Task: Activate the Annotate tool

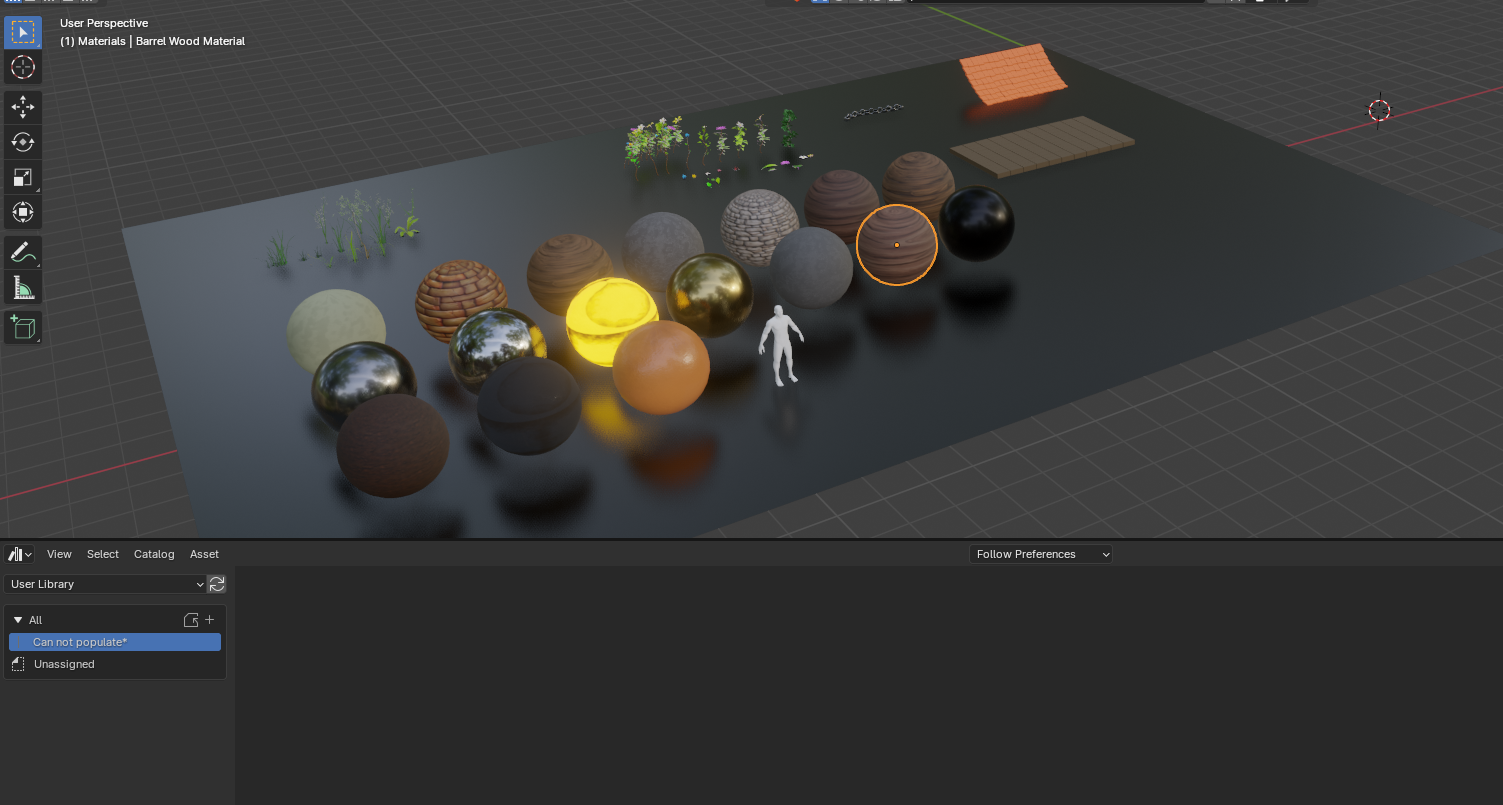Action: [x=22, y=252]
